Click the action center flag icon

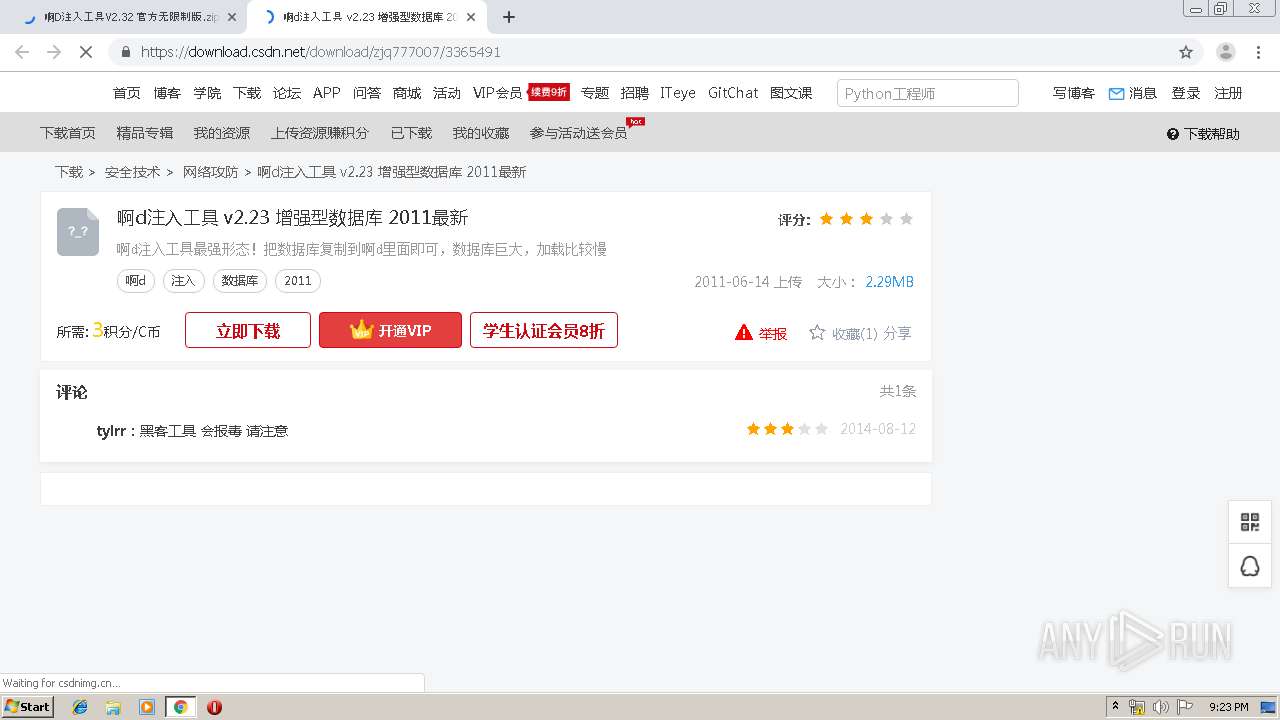pyautogui.click(x=1185, y=707)
